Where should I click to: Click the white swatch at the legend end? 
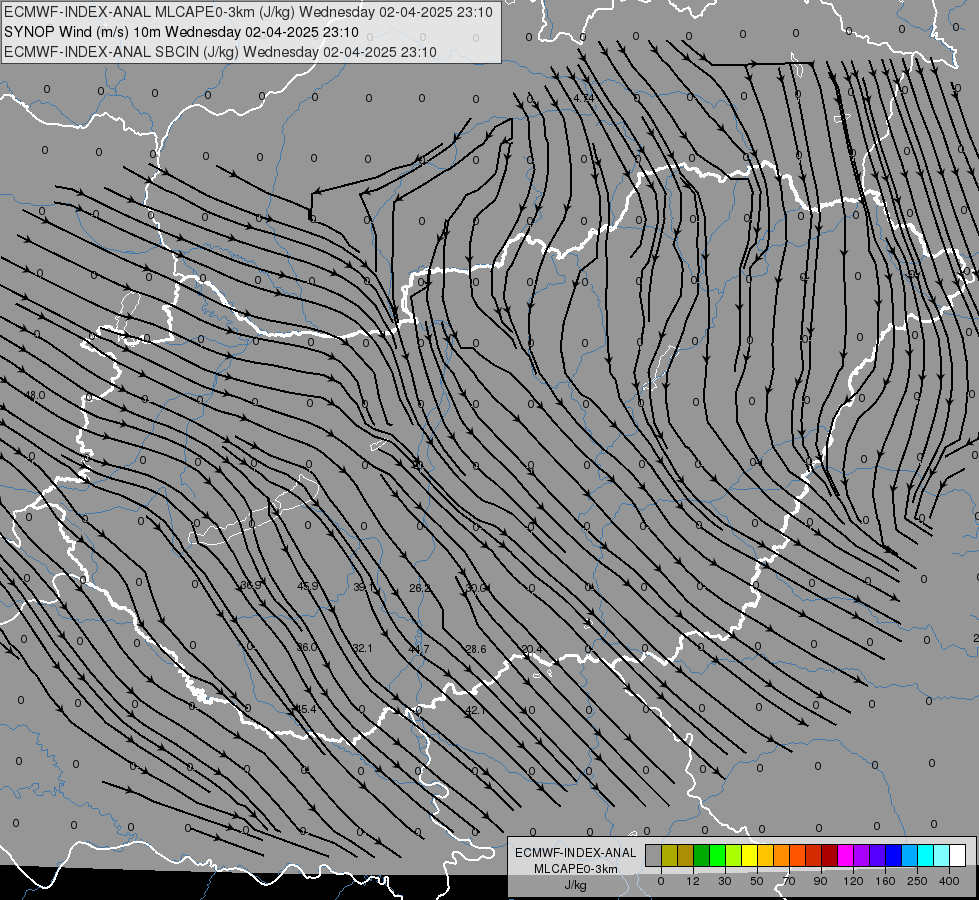tap(958, 855)
